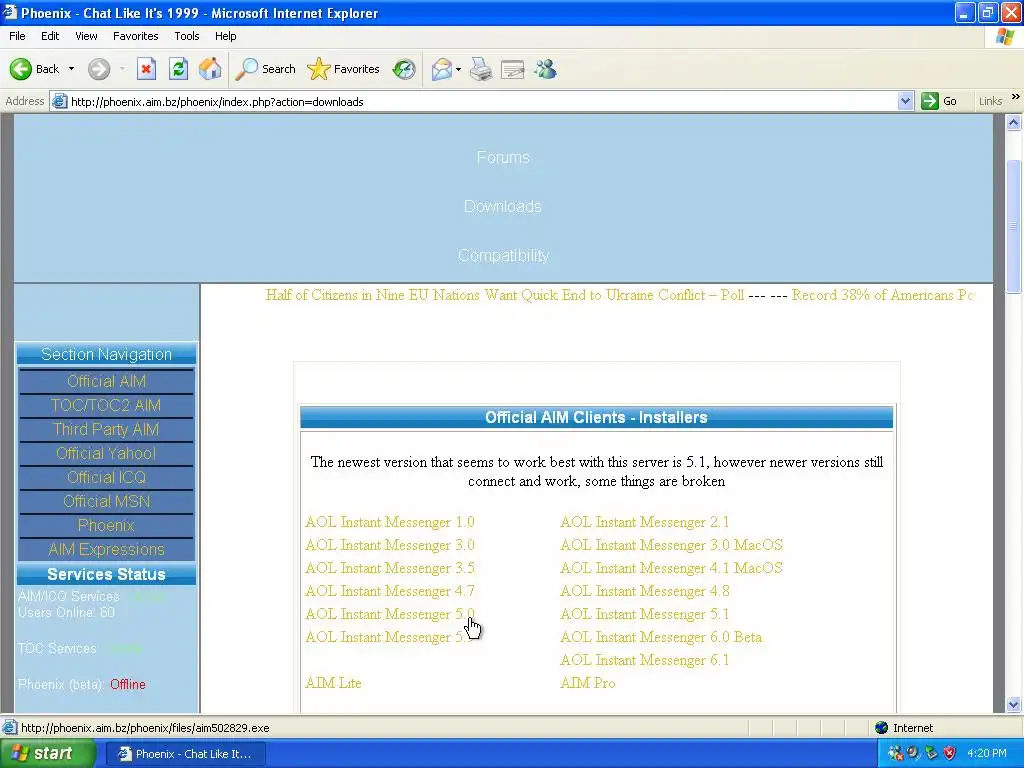Expand the Mail button dropdown arrow
Viewport: 1024px width, 768px height.
[x=458, y=69]
